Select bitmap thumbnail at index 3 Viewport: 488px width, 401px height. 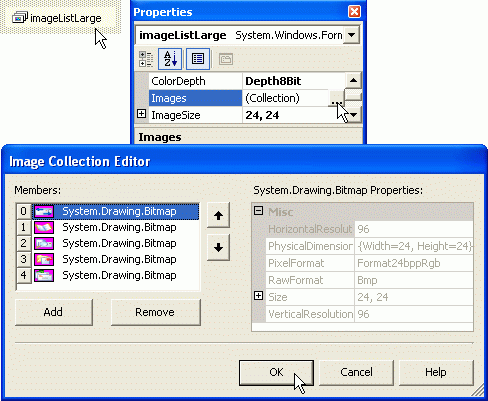click(44, 259)
